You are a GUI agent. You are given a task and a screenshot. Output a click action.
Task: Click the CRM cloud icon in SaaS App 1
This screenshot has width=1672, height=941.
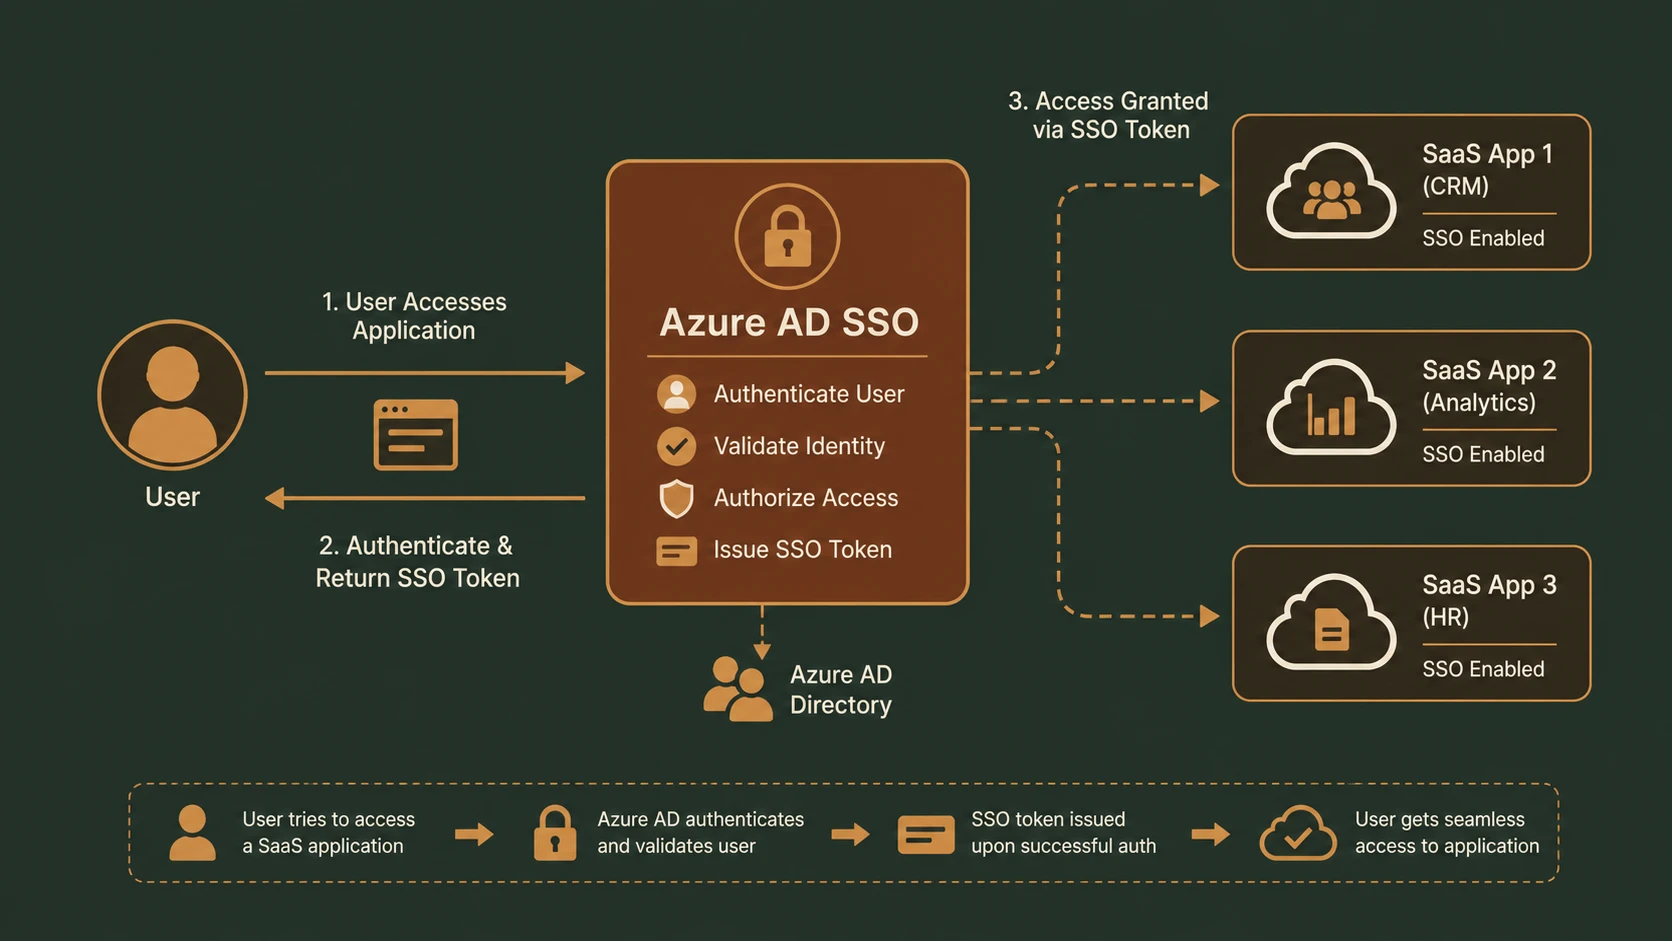click(x=1331, y=190)
